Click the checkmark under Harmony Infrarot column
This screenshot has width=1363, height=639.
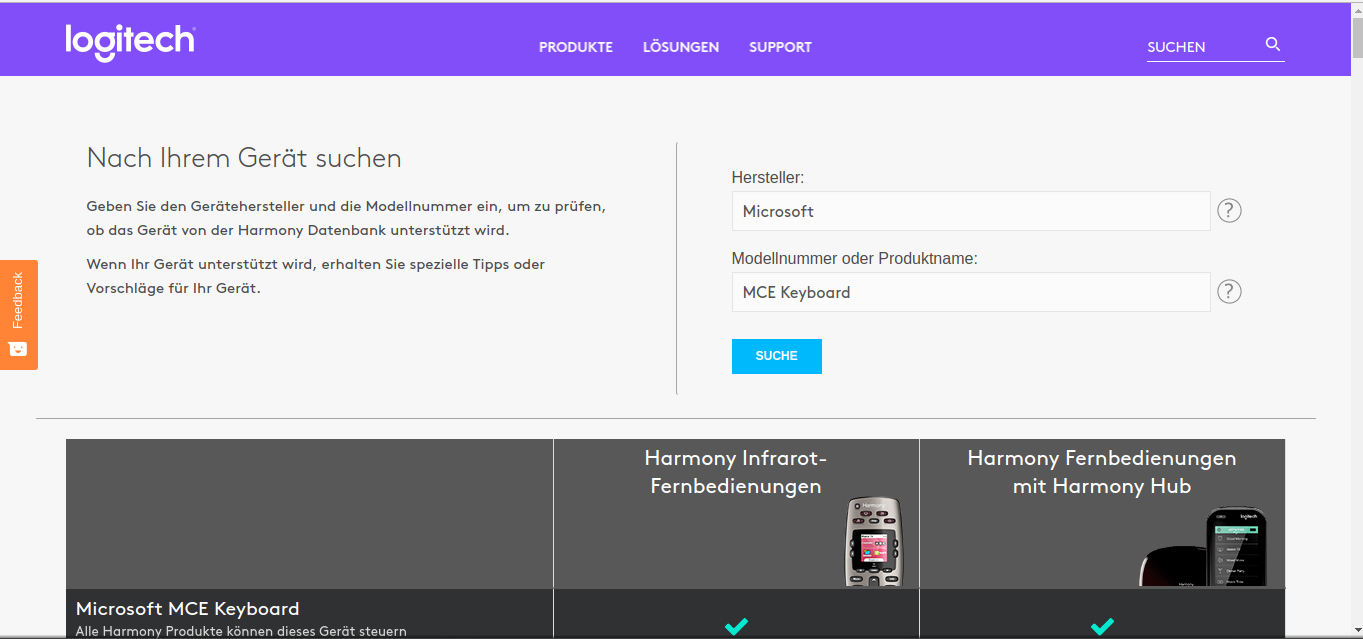click(736, 626)
